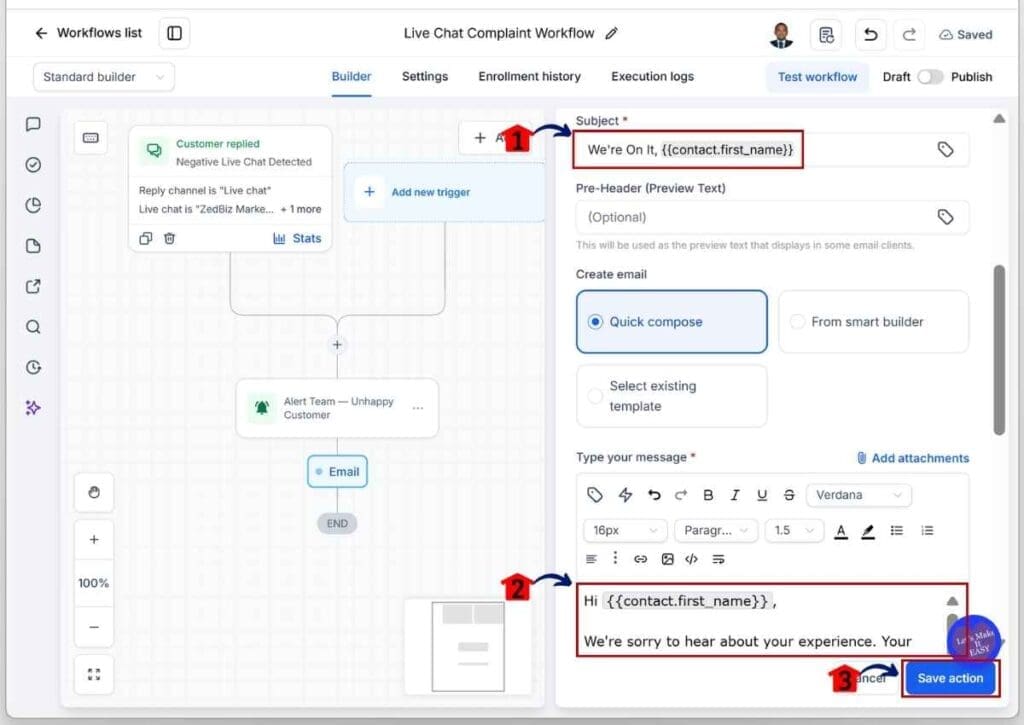Undo in message editor toolbar
This screenshot has height=725, width=1024.
[654, 495]
